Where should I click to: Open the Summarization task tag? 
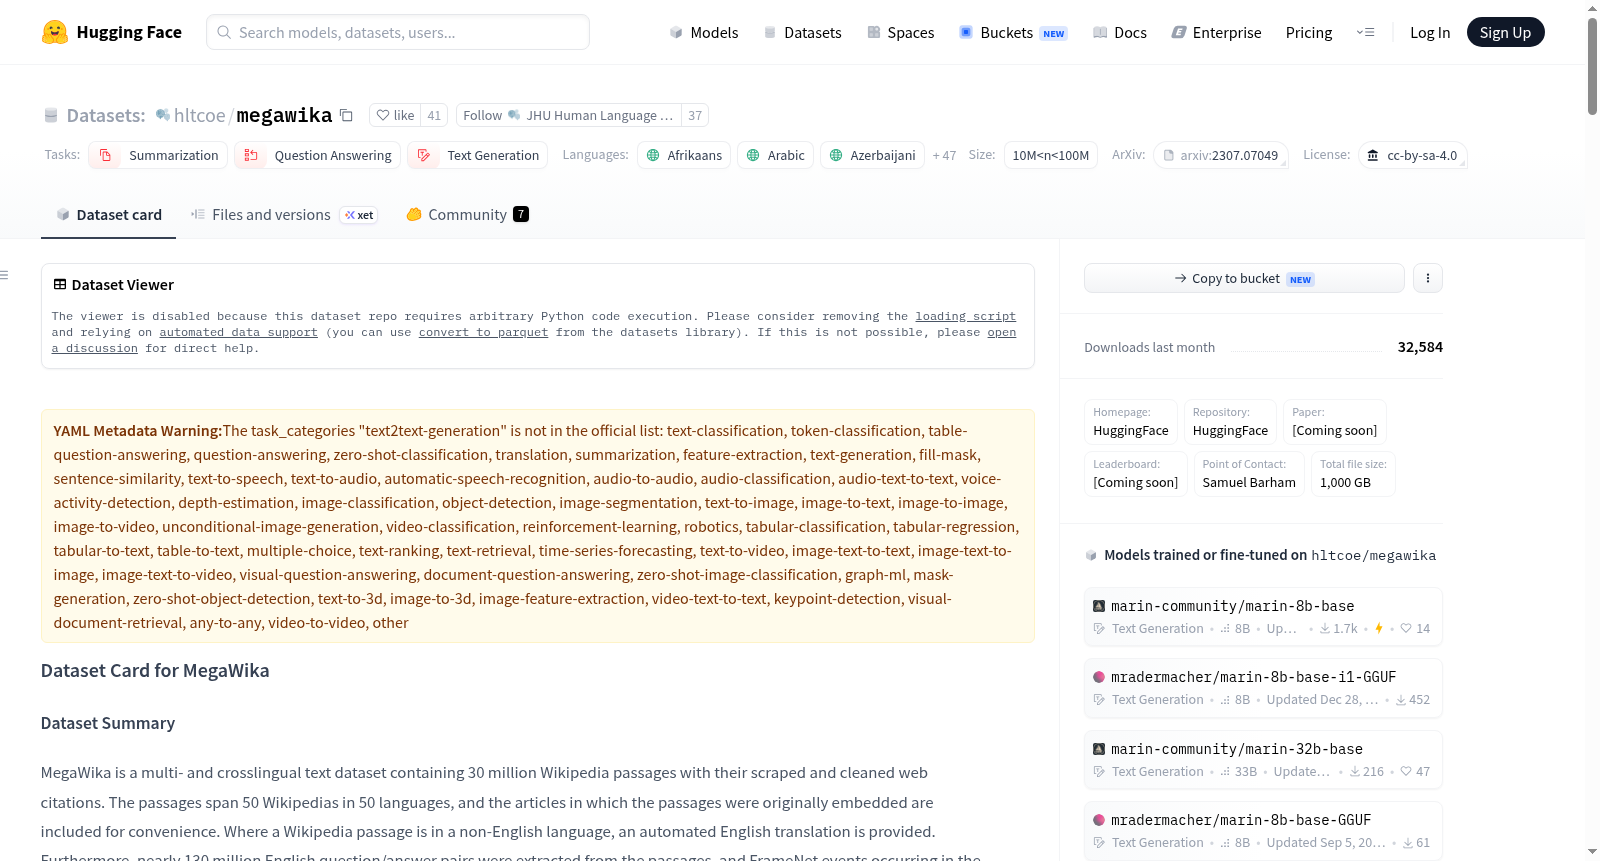[158, 155]
